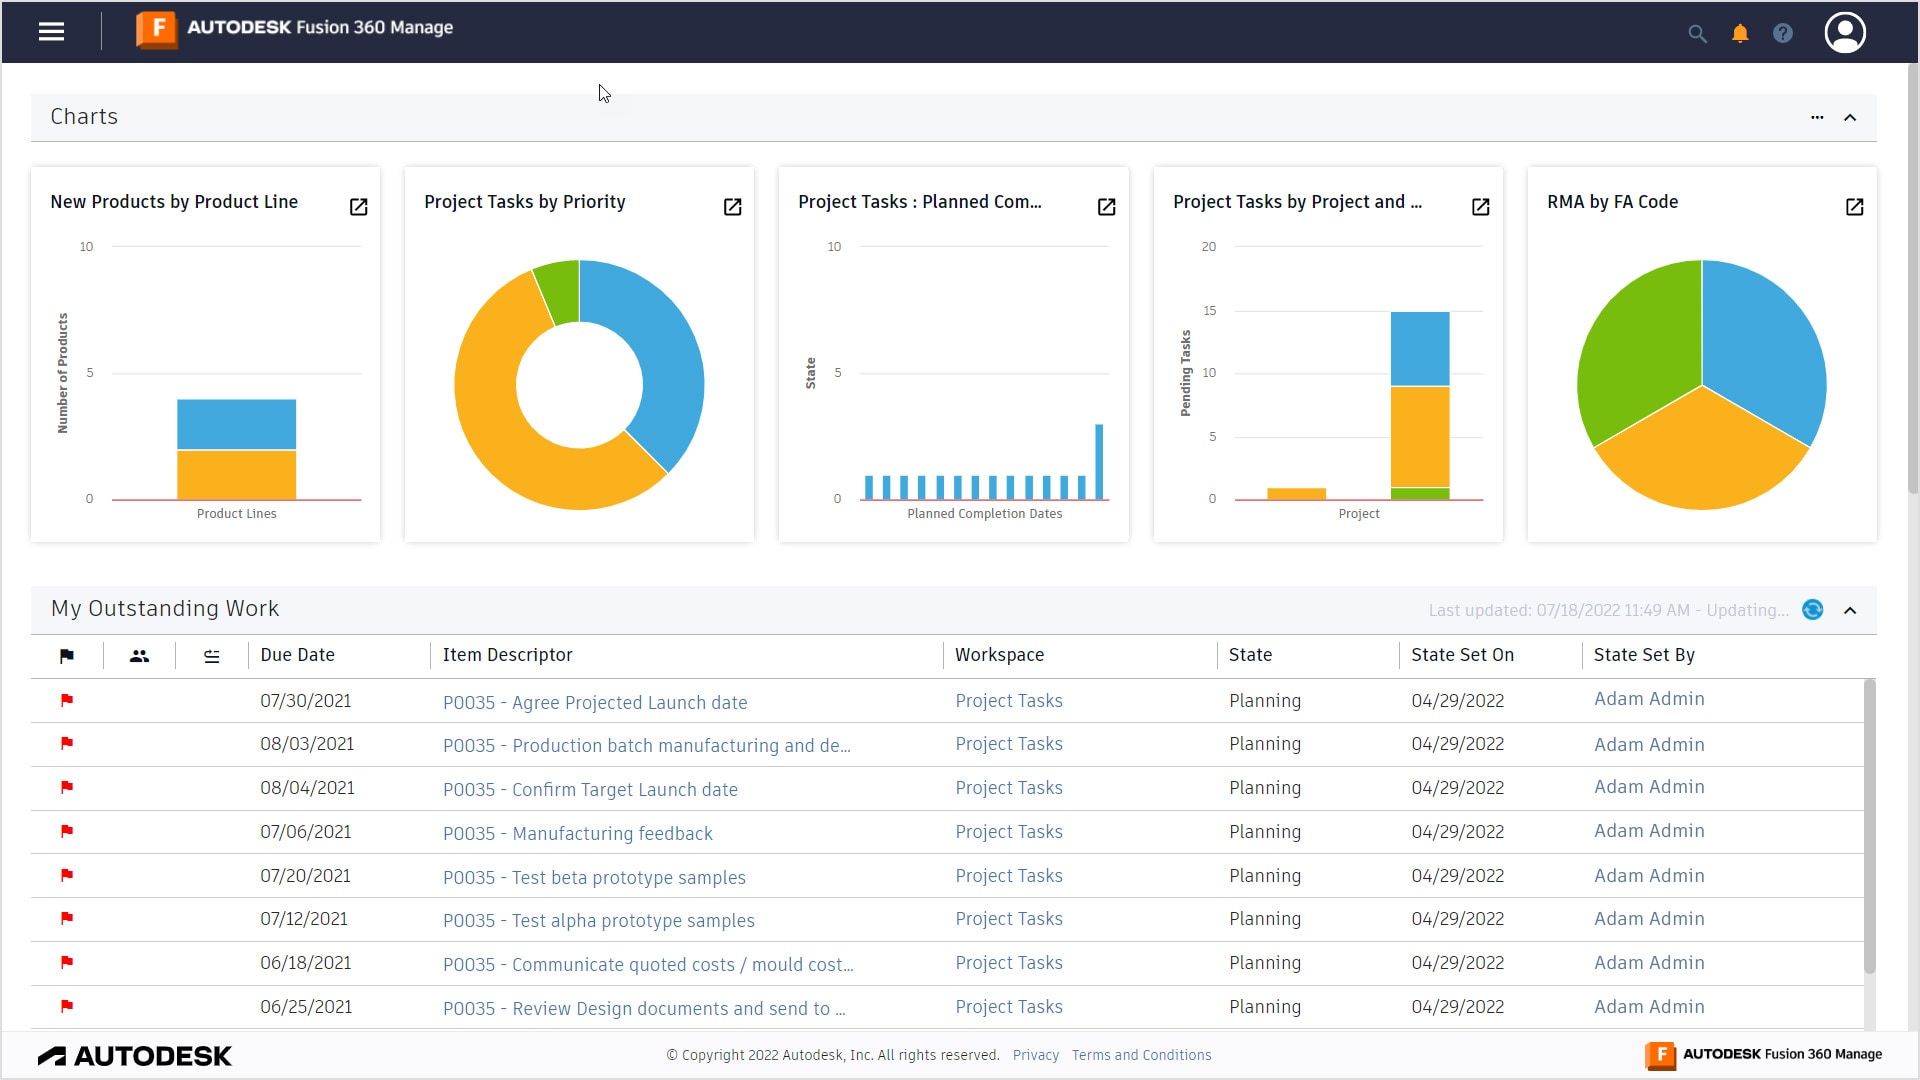Open the user account avatar menu
This screenshot has height=1080, width=1920.
pos(1845,33)
